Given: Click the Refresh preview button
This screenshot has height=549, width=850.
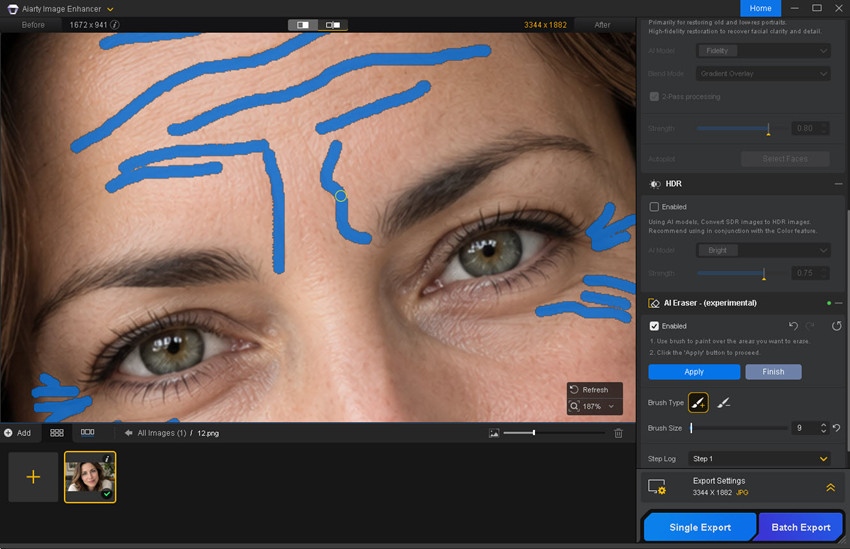Looking at the screenshot, I should click(x=589, y=390).
